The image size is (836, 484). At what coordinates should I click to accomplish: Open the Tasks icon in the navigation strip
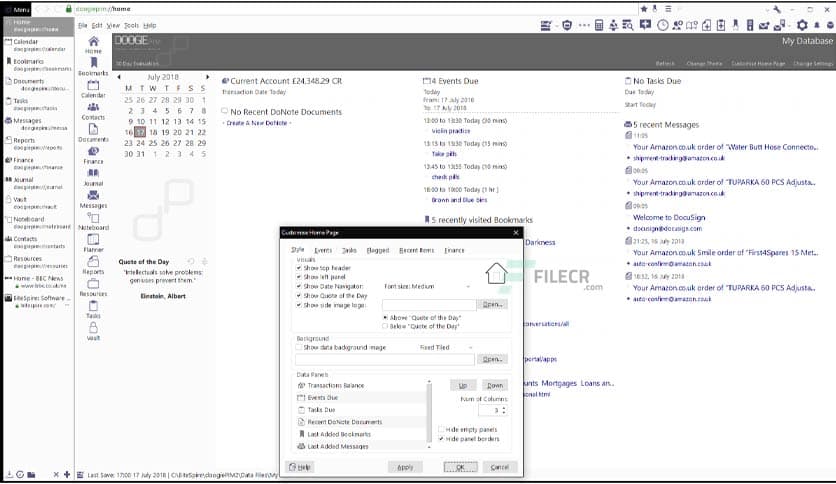tap(93, 306)
